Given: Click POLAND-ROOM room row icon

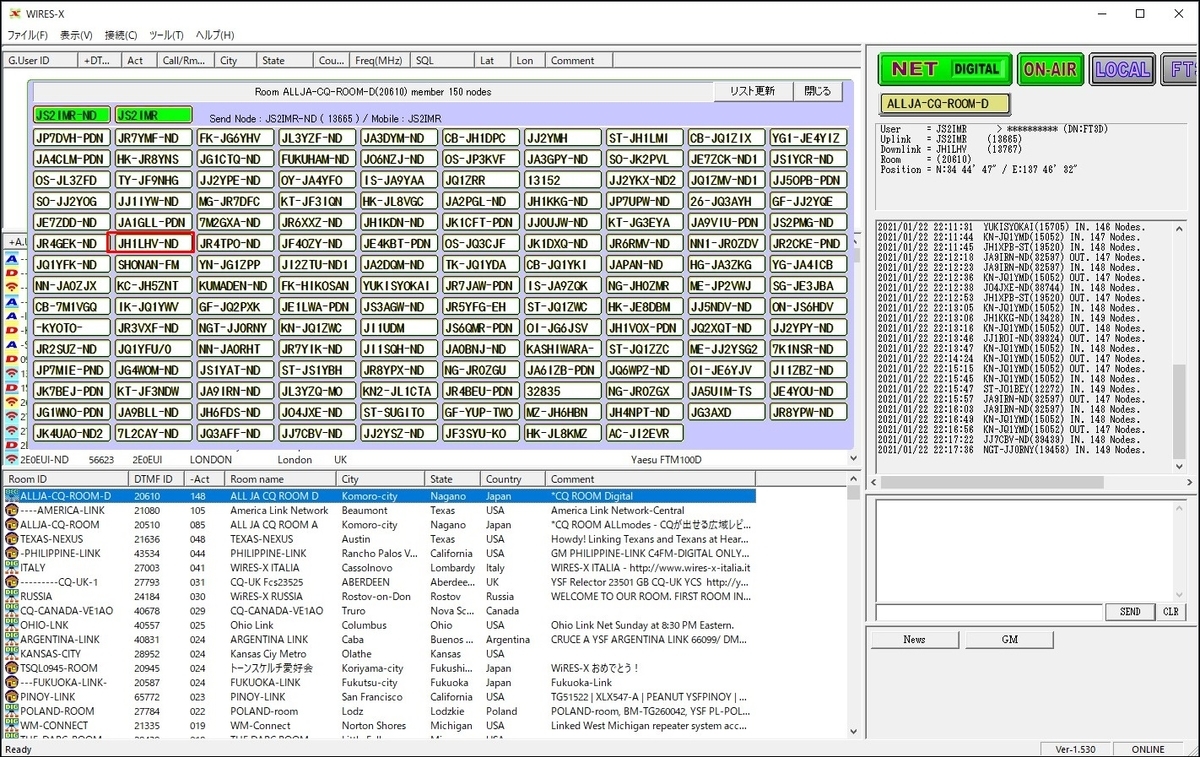Looking at the screenshot, I should (11, 711).
